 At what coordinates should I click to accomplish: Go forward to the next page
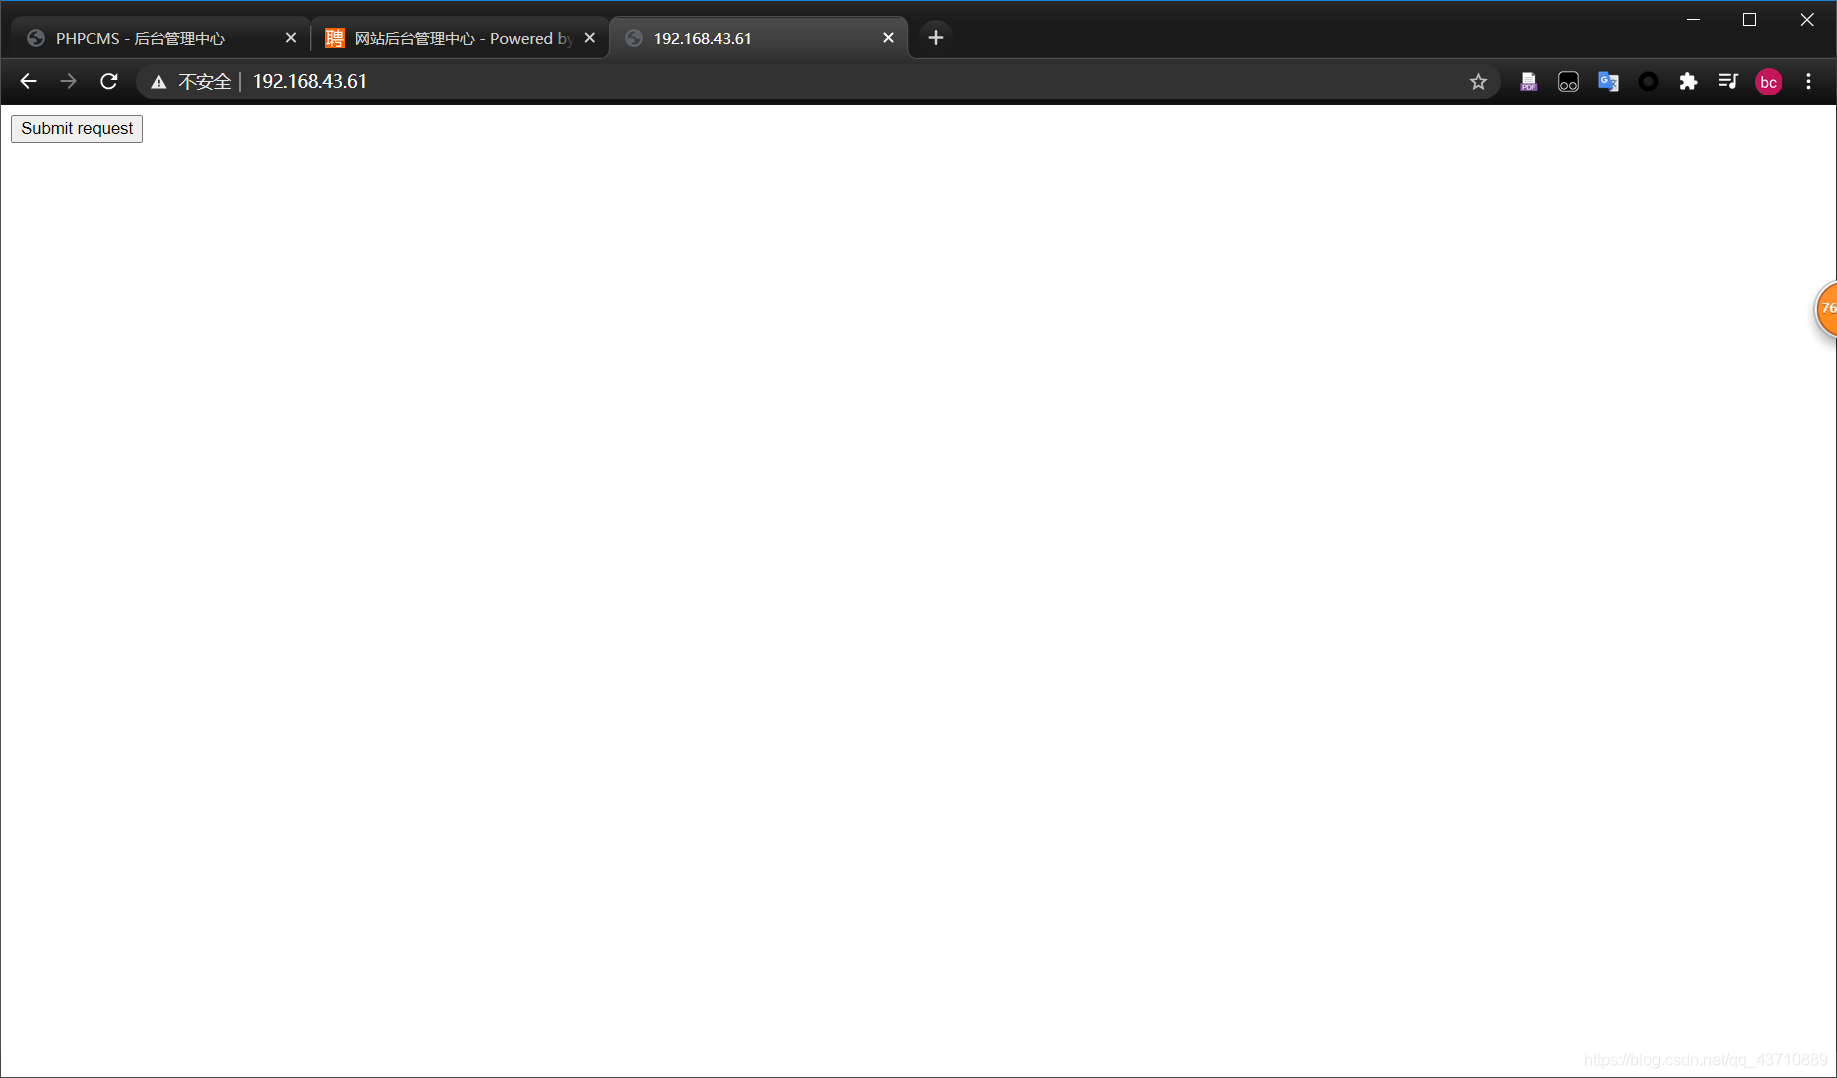[x=68, y=82]
